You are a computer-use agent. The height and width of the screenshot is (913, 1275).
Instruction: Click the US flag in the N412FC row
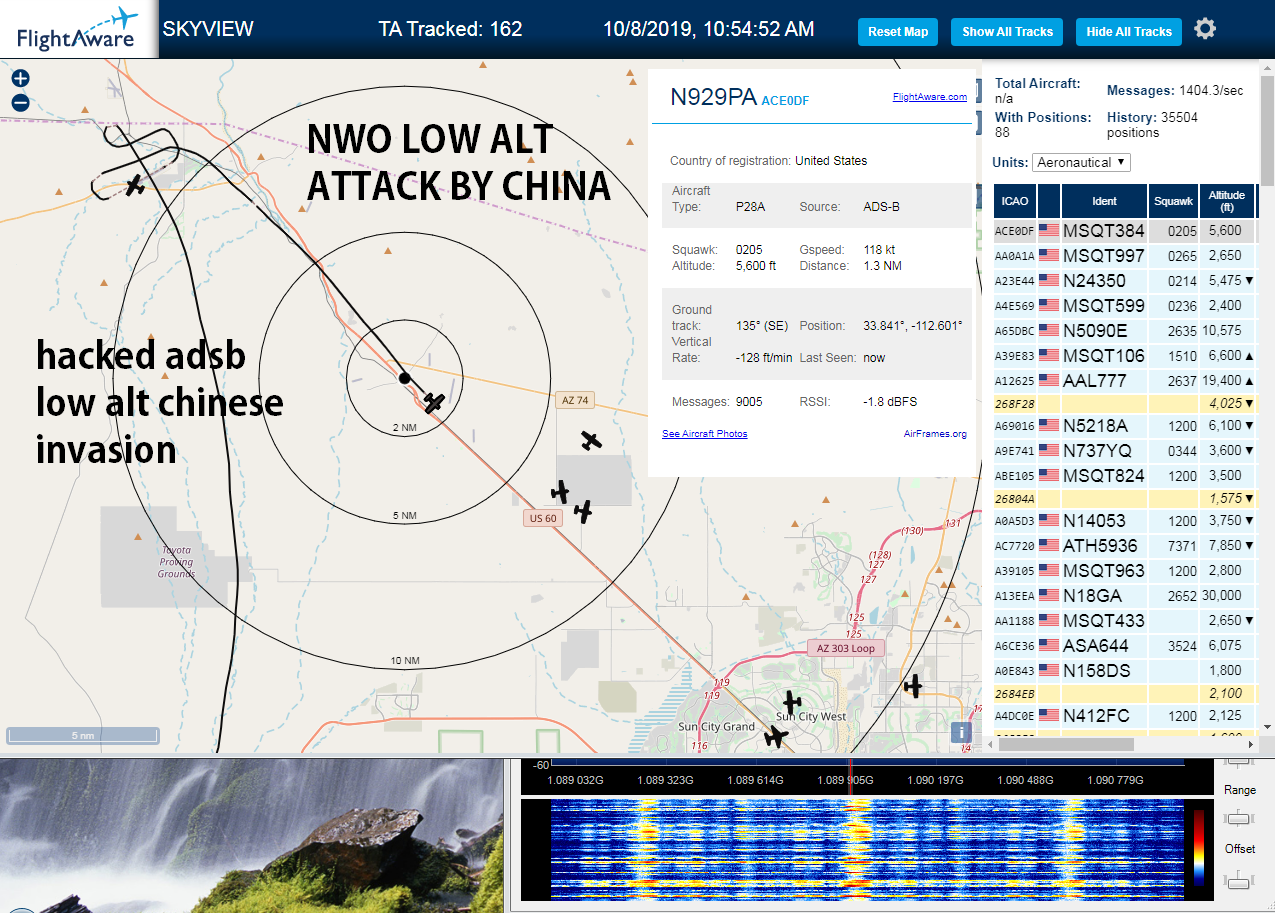tap(1048, 716)
